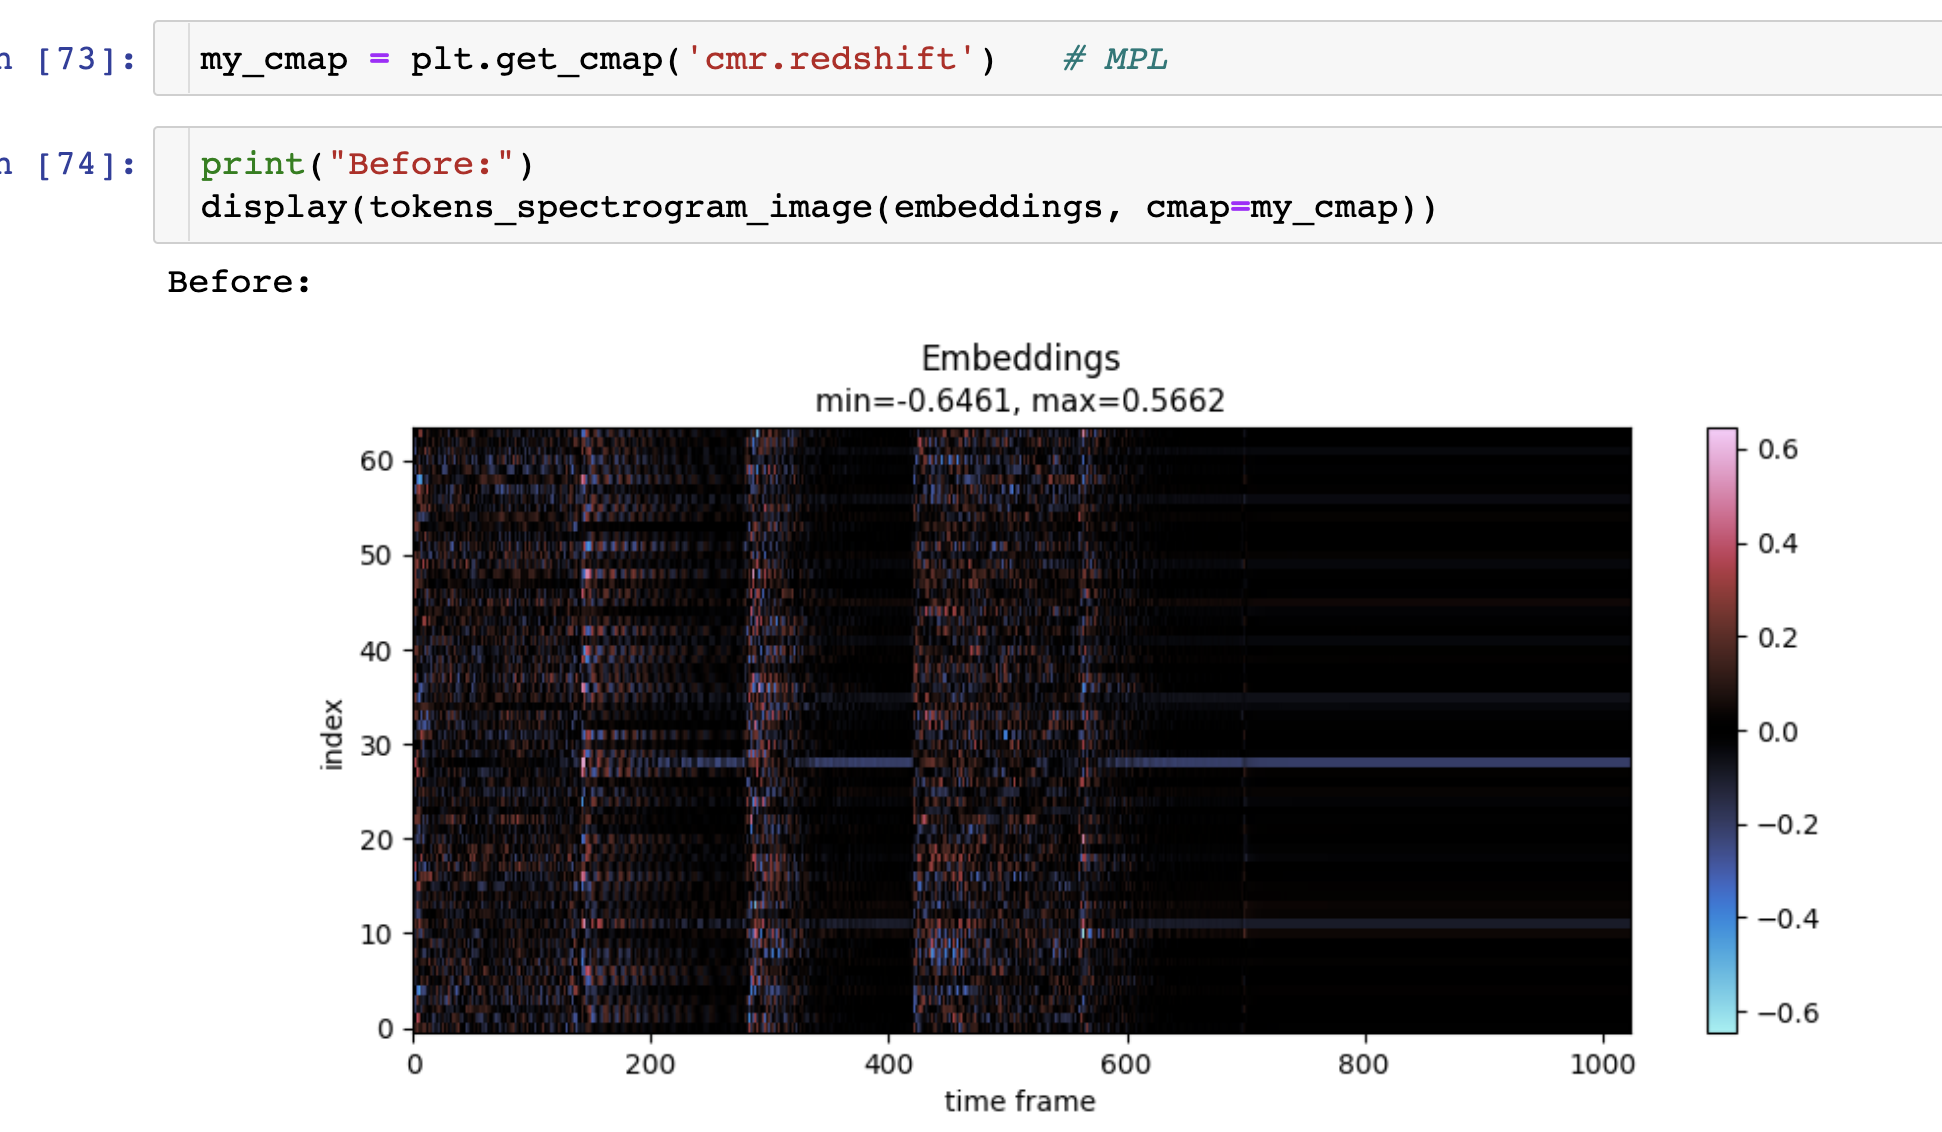
Task: Click the 'time frame' x-axis label
Action: 1020,1101
